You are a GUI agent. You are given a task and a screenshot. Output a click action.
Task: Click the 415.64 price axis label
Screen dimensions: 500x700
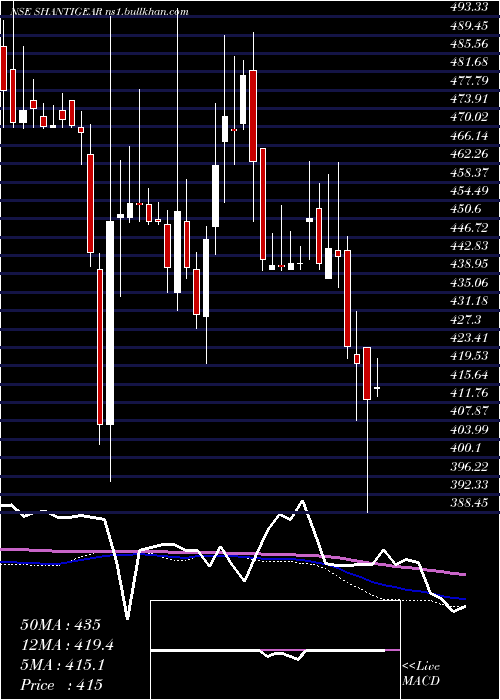[468, 374]
